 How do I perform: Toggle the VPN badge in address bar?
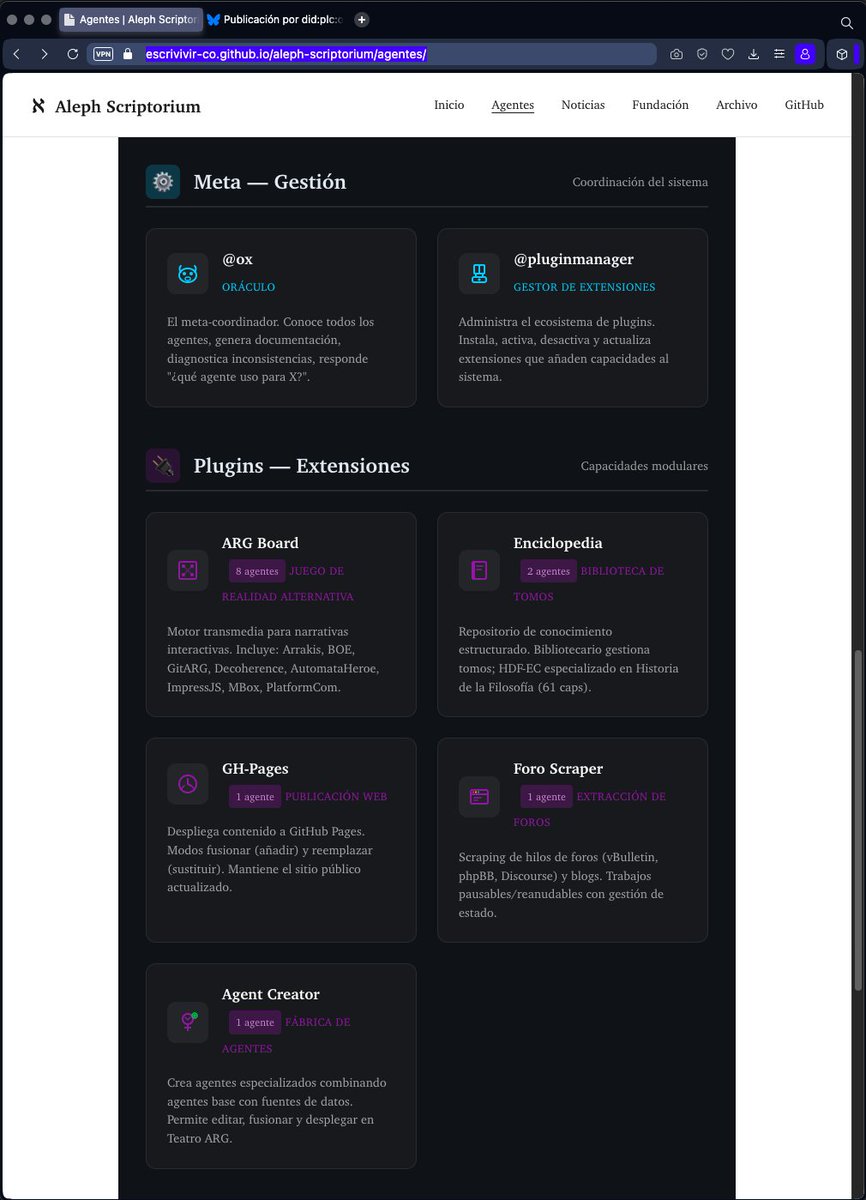(103, 54)
